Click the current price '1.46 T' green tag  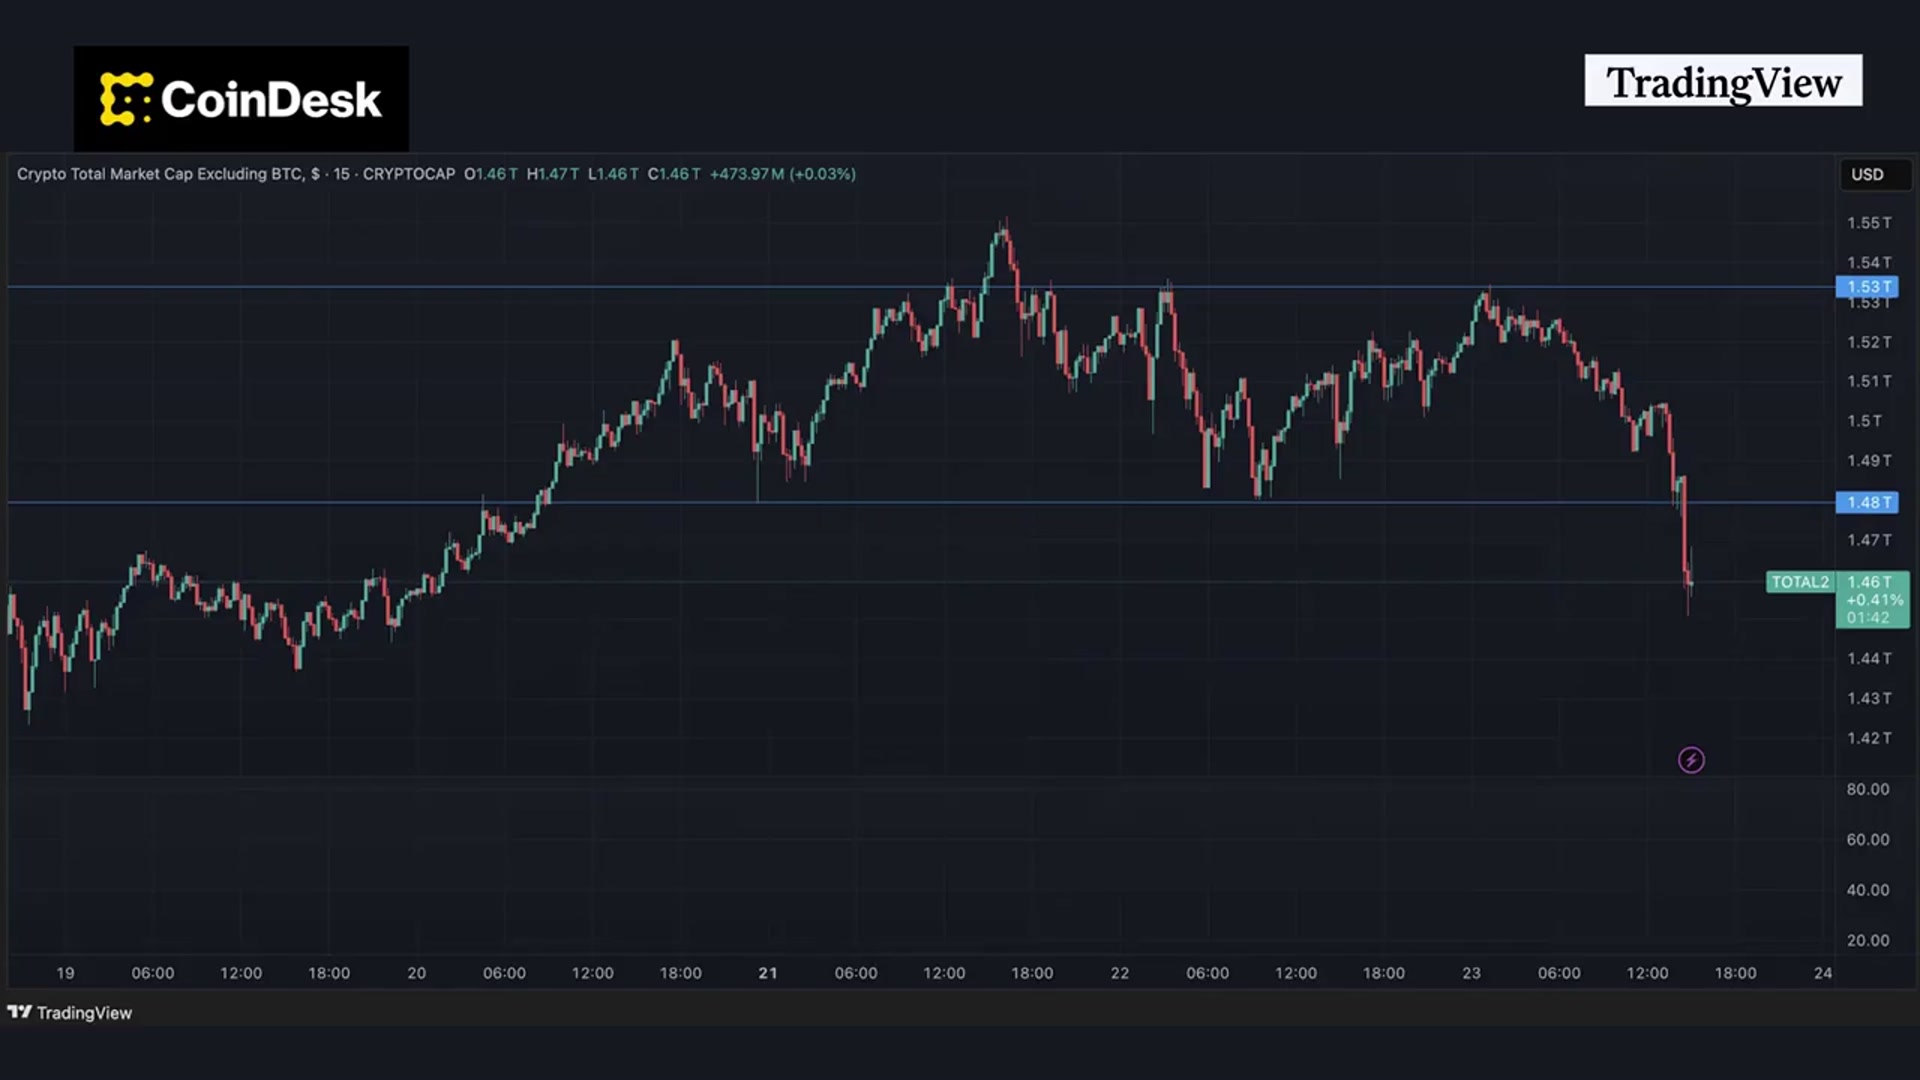(x=1869, y=582)
